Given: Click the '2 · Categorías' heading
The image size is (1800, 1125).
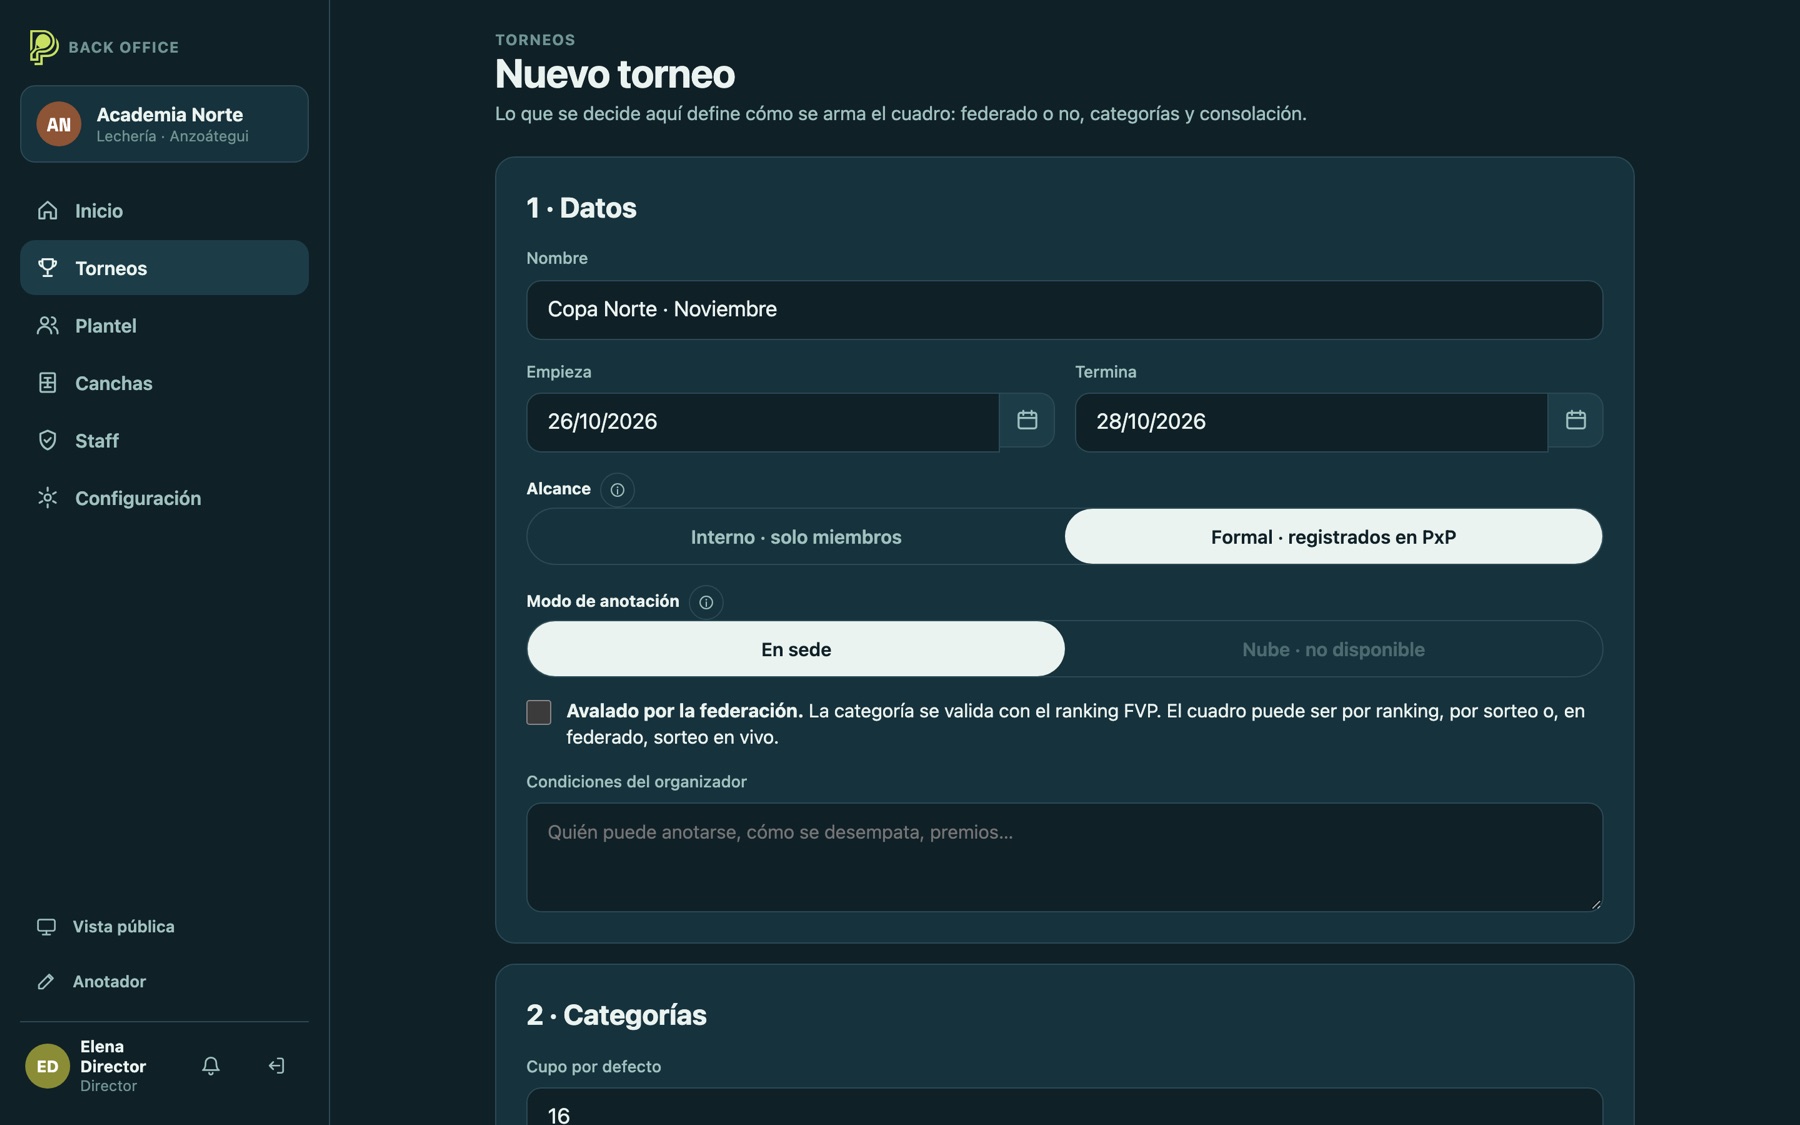Looking at the screenshot, I should click(616, 1015).
